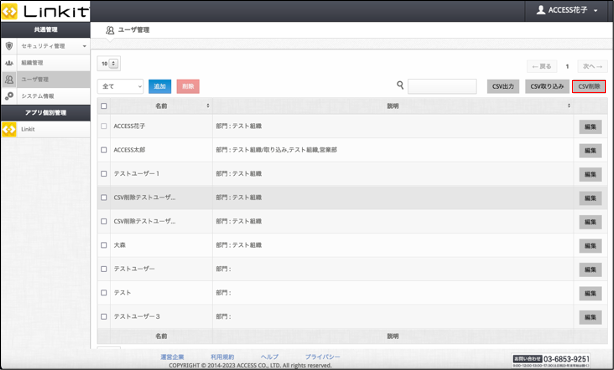Open 組織管理 in the sidebar

coord(45,63)
